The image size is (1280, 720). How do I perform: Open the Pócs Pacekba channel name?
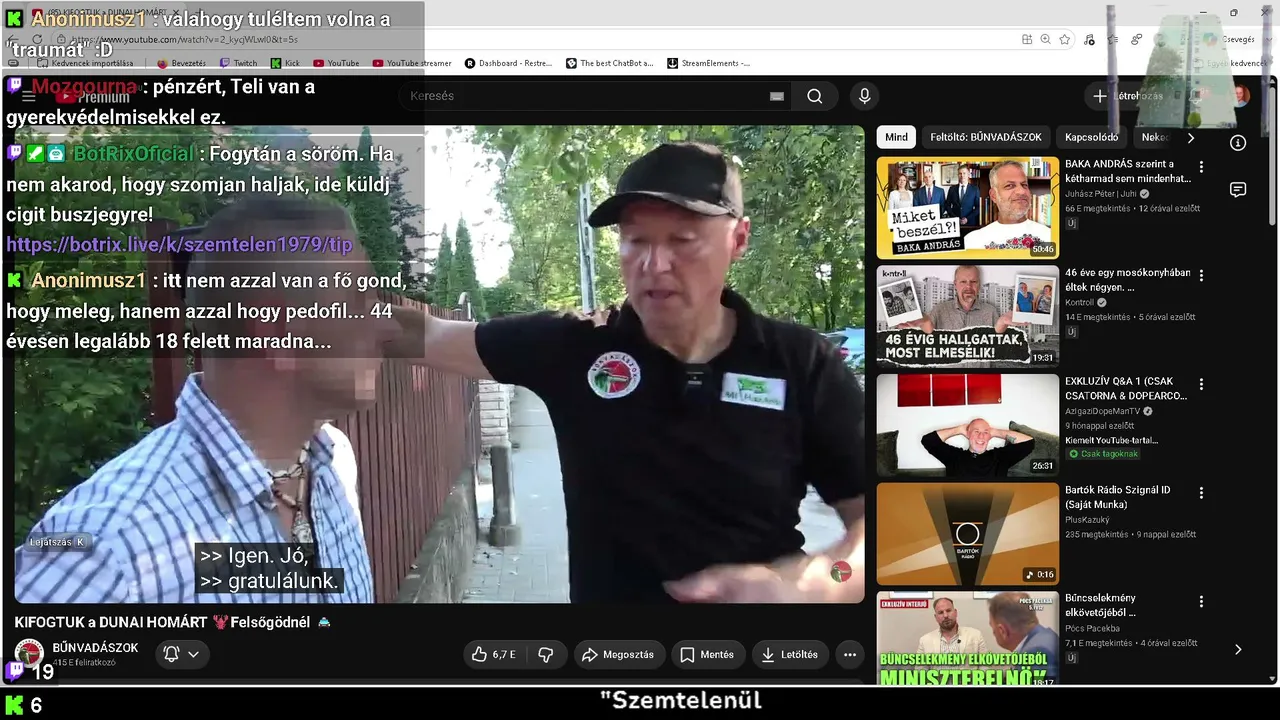pyautogui.click(x=1092, y=628)
